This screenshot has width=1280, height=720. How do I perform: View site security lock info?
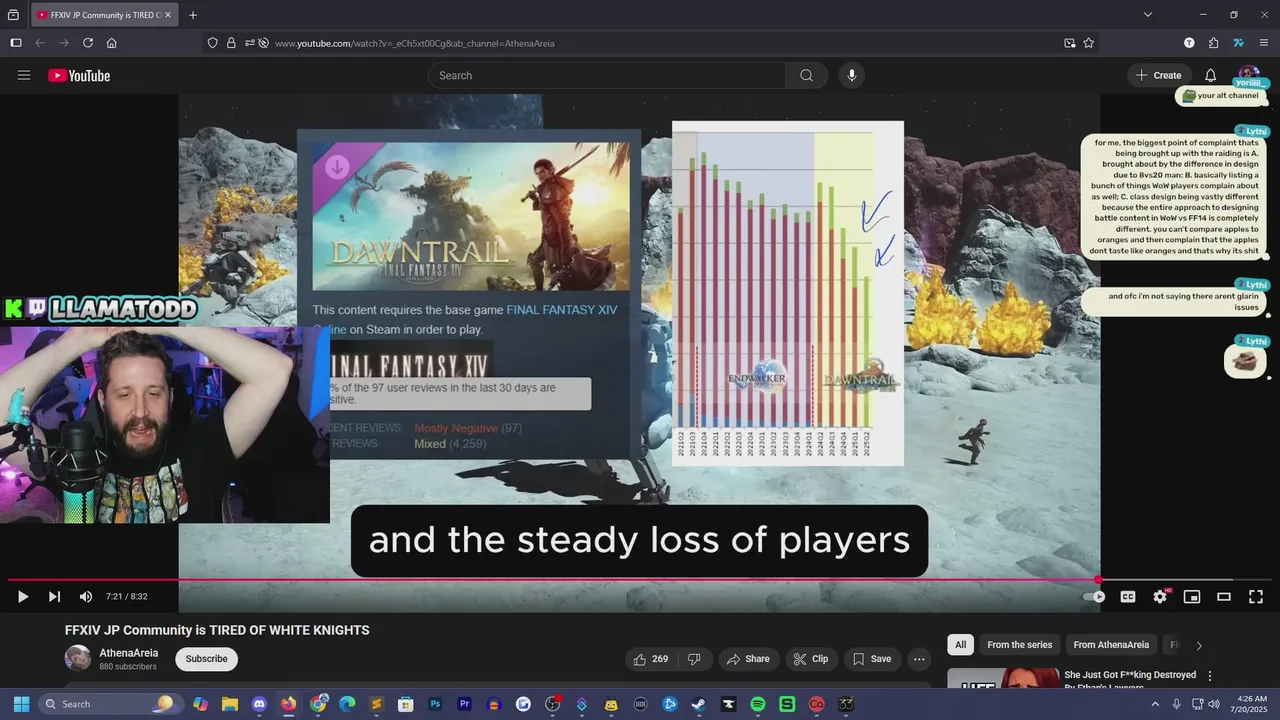pos(231,43)
